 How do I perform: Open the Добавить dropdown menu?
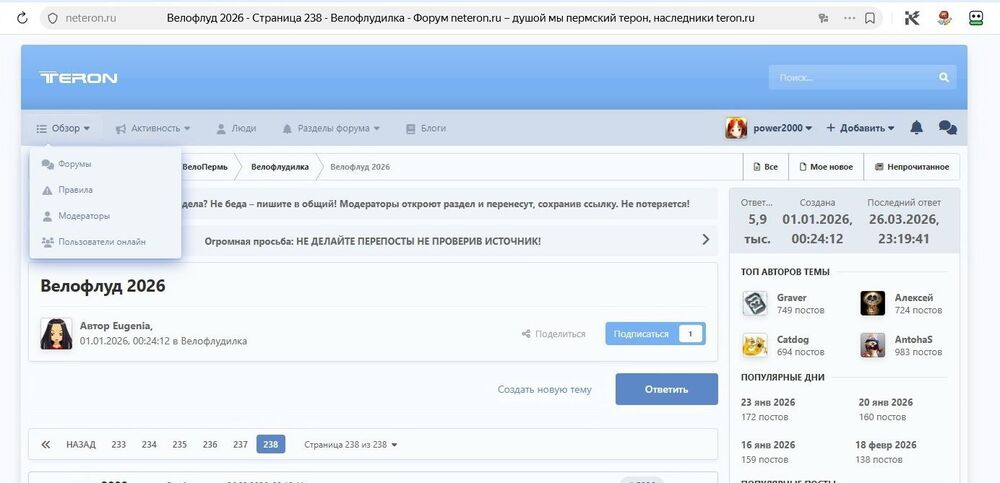coord(860,128)
